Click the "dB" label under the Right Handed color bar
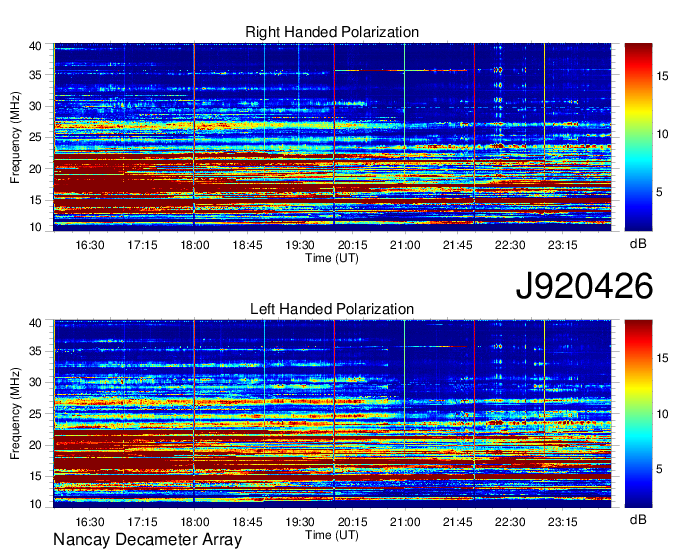This screenshot has width=680, height=552. click(638, 244)
